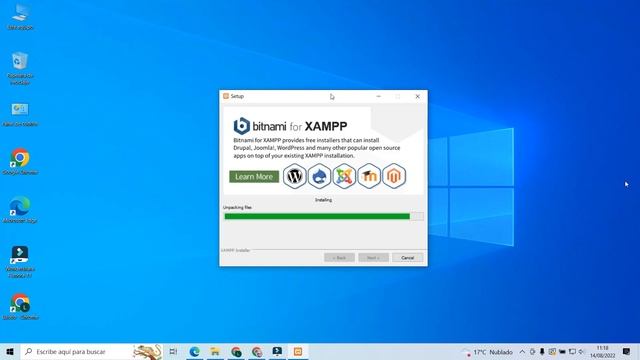
Task: Open the taskbar clock and date
Action: 602,352
